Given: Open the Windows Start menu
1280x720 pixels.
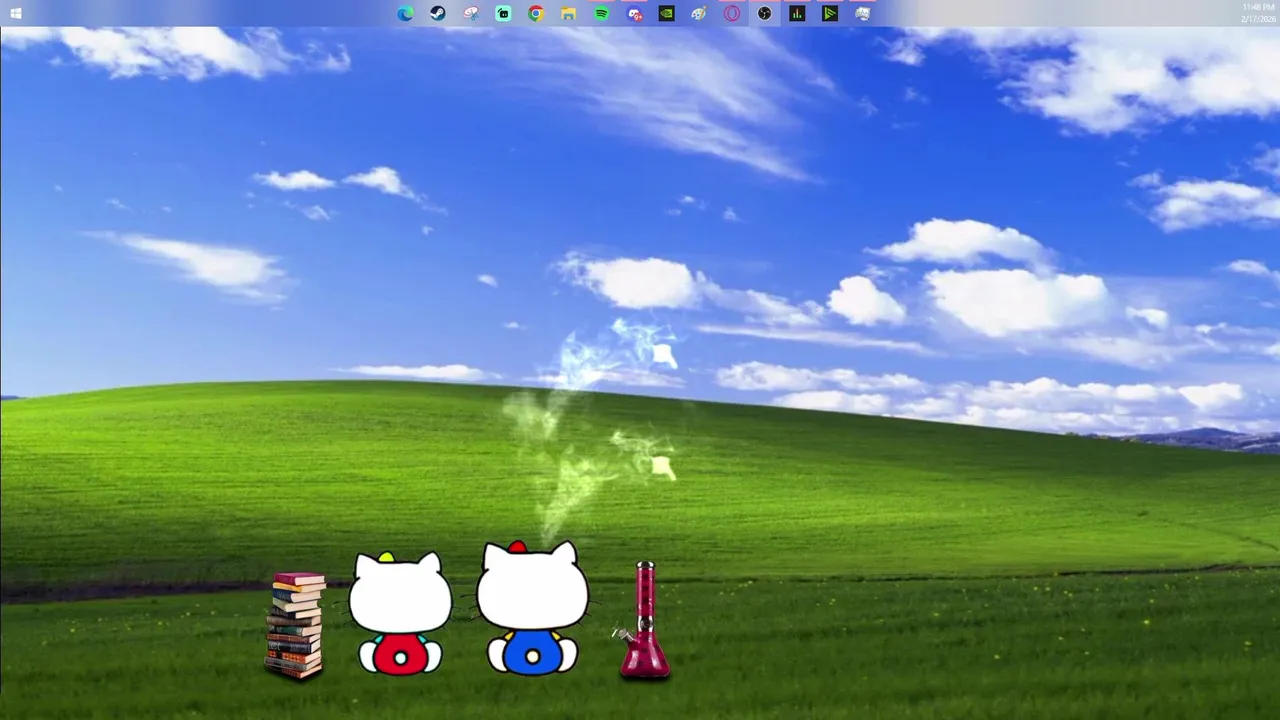Looking at the screenshot, I should pos(15,13).
